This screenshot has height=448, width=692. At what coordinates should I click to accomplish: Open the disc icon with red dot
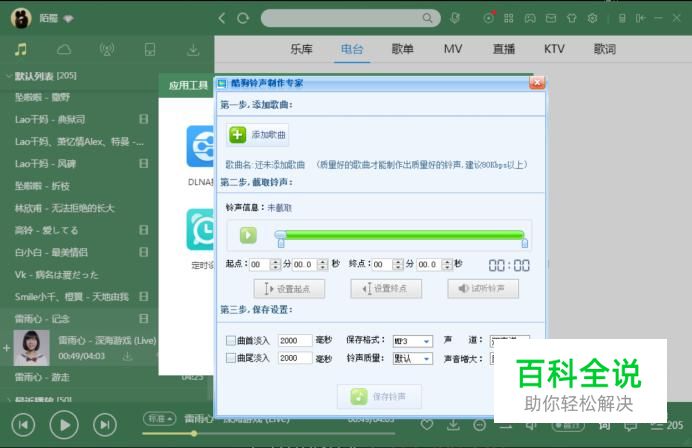coord(489,18)
